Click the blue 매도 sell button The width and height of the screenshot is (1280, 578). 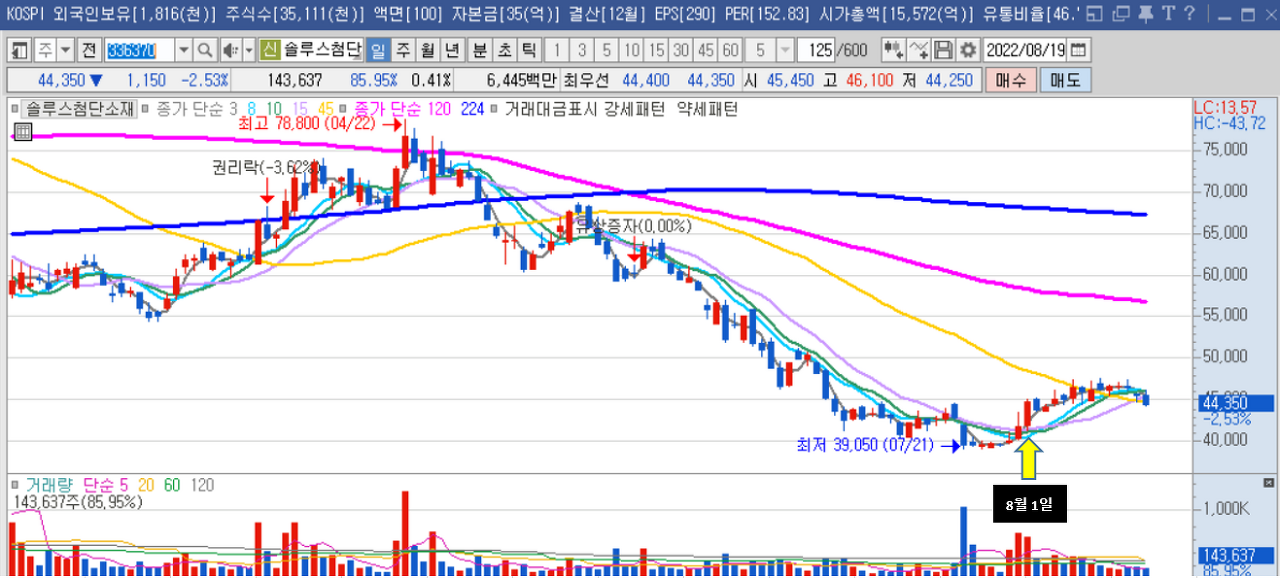[x=1065, y=80]
